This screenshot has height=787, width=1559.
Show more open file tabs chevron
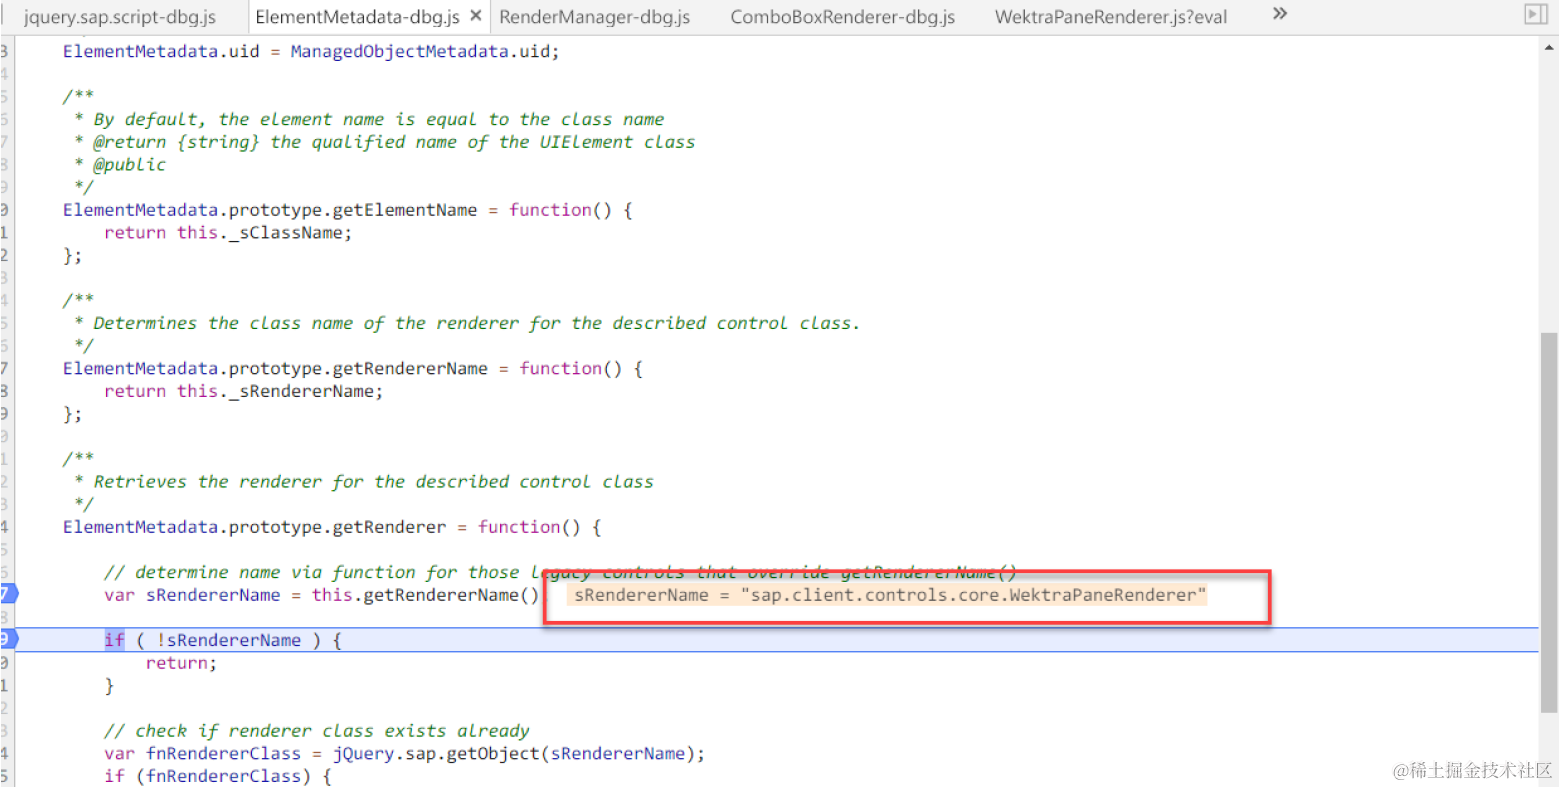click(x=1279, y=14)
